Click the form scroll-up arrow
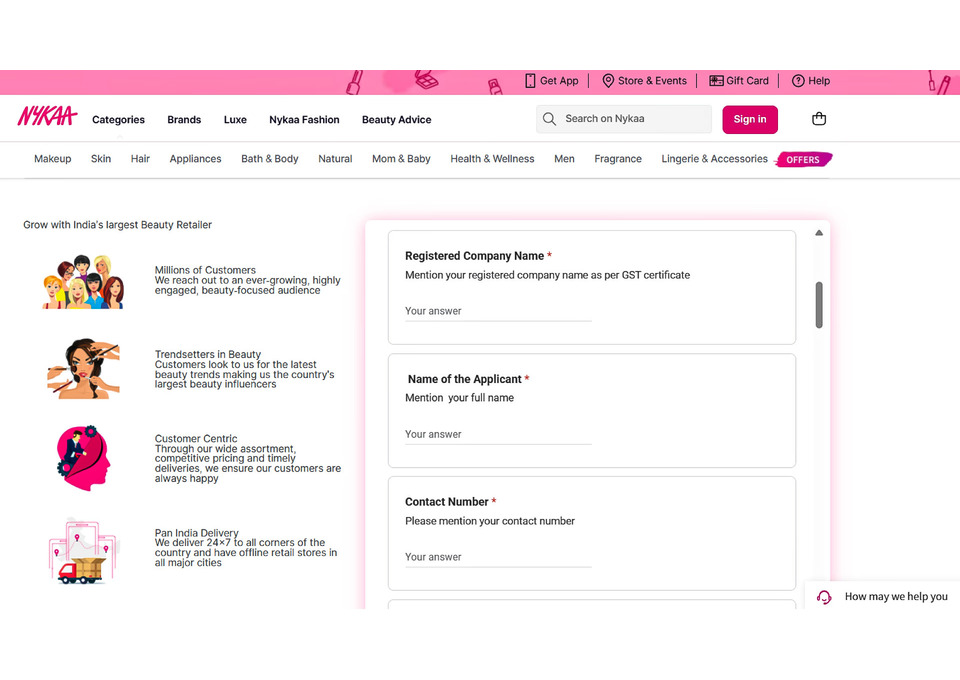 point(819,233)
